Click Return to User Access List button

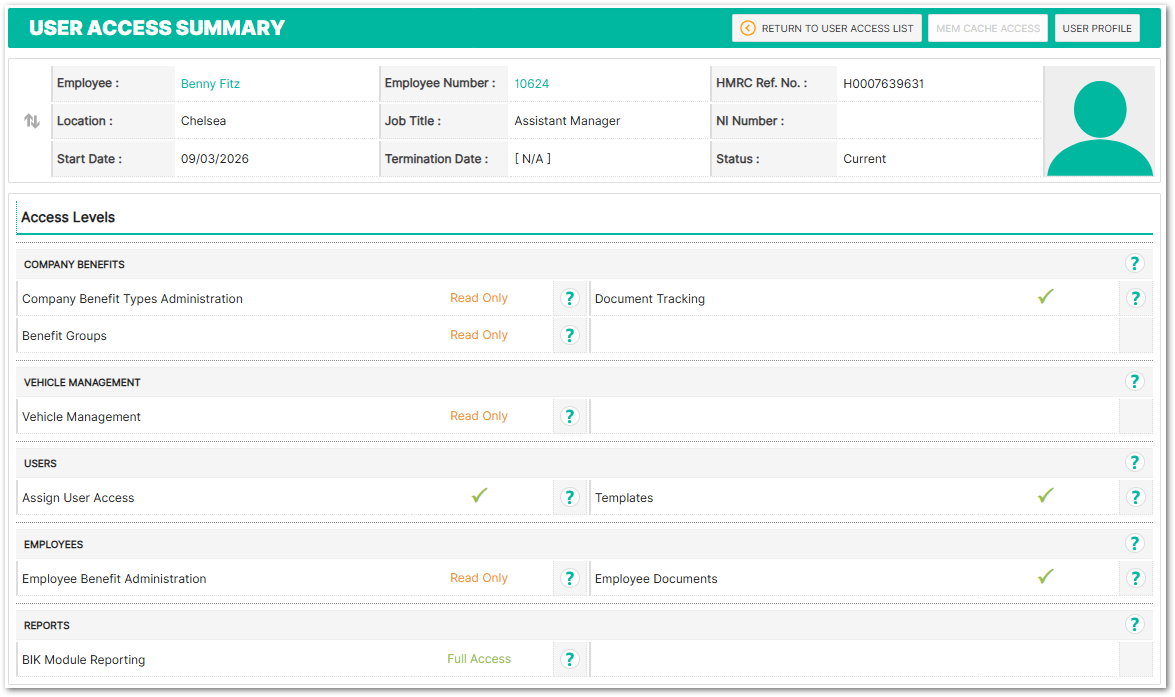[826, 28]
